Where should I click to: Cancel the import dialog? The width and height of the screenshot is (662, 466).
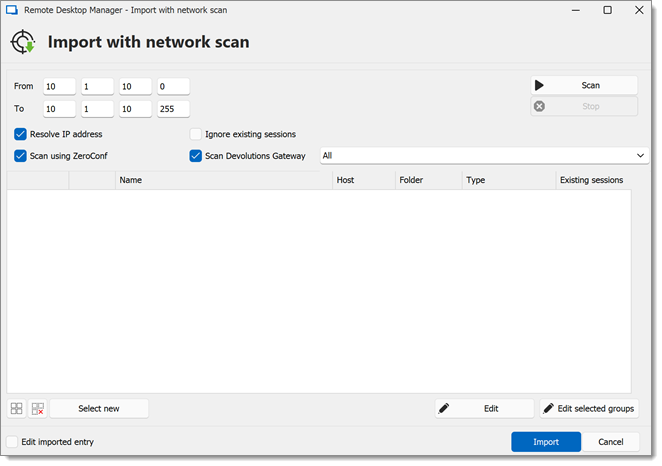610,442
